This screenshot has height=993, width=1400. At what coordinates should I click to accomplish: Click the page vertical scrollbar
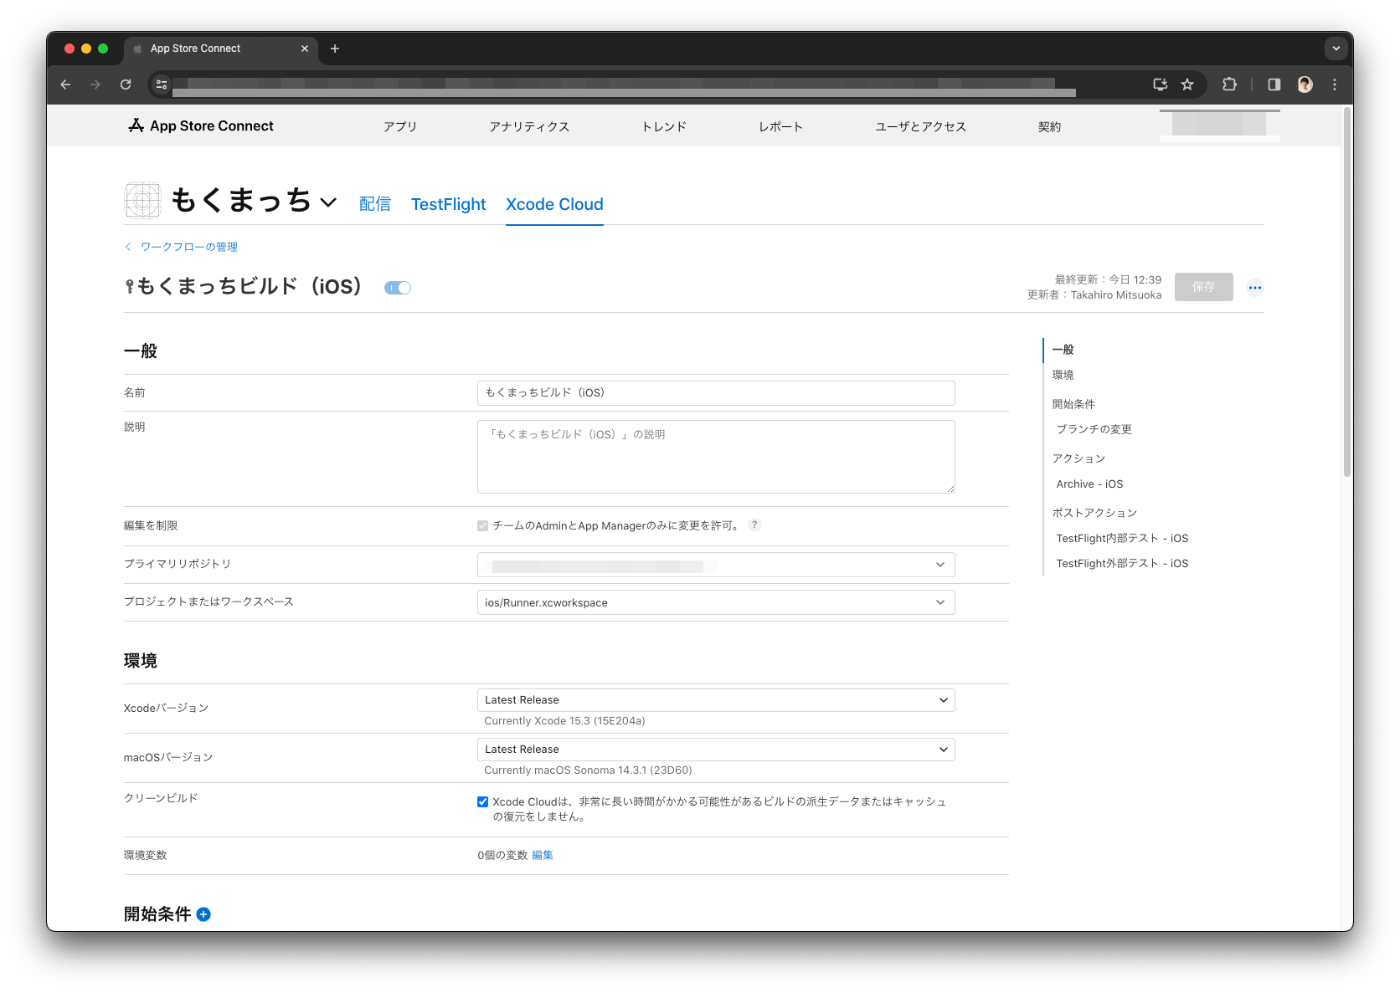click(1347, 290)
